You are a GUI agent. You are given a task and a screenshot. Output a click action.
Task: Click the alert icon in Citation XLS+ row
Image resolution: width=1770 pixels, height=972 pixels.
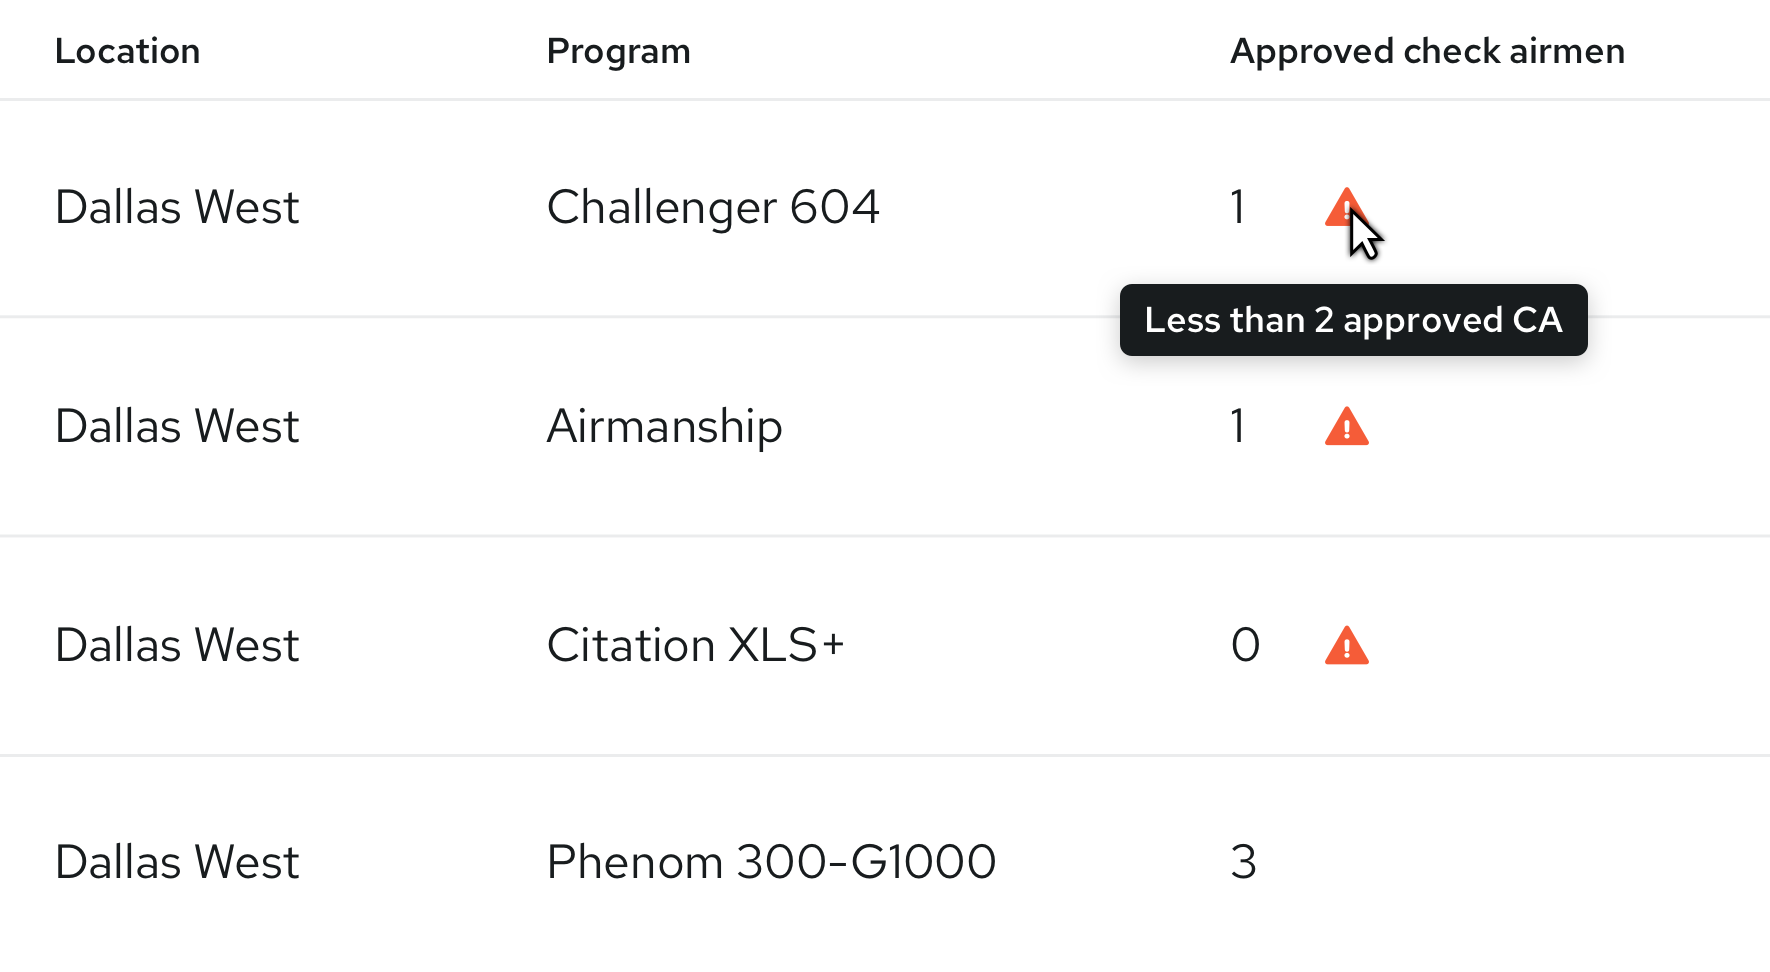click(1346, 646)
